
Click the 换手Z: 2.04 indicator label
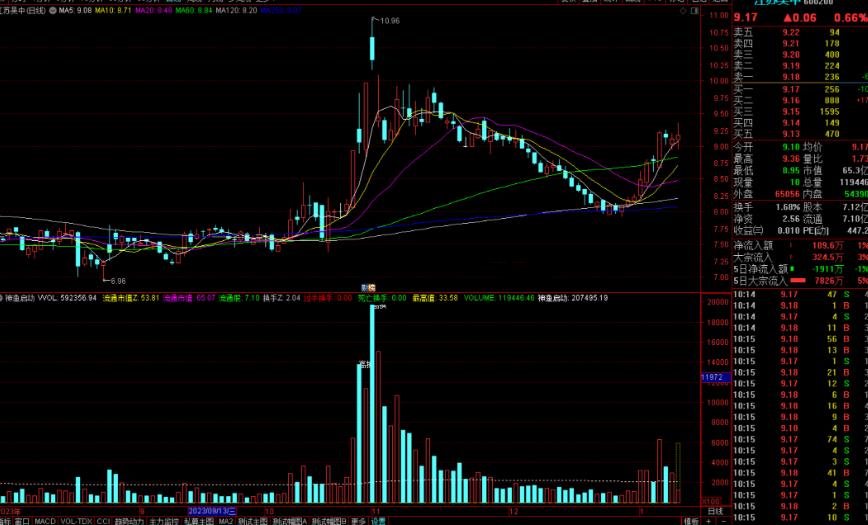click(281, 298)
